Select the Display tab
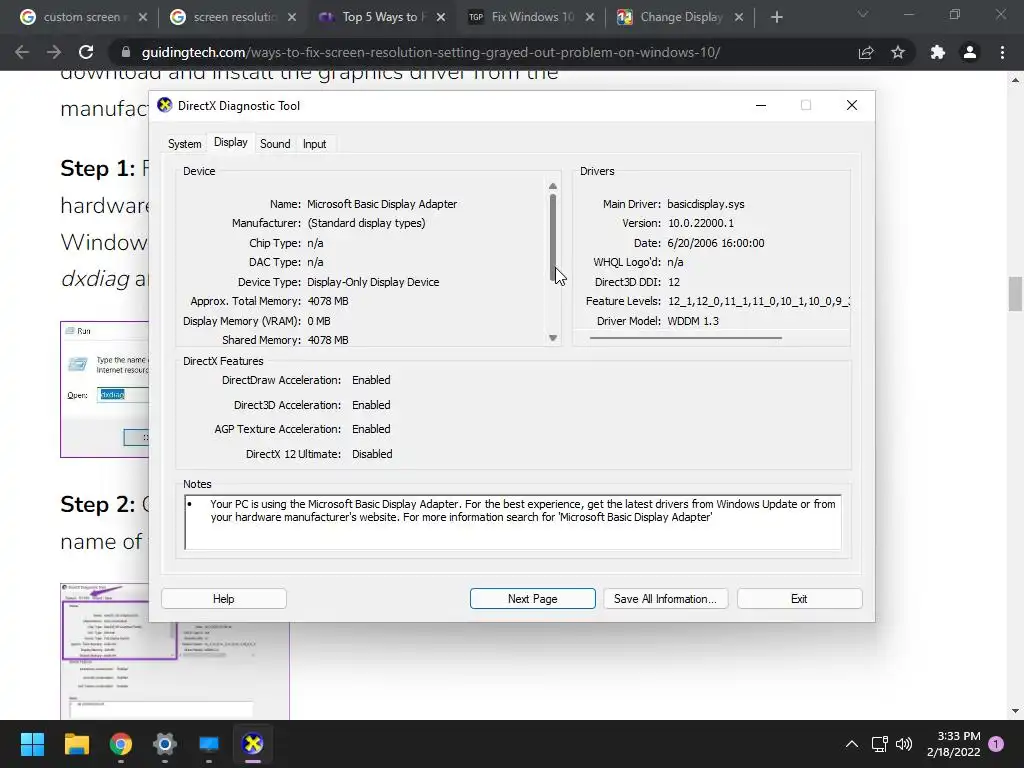 (231, 142)
